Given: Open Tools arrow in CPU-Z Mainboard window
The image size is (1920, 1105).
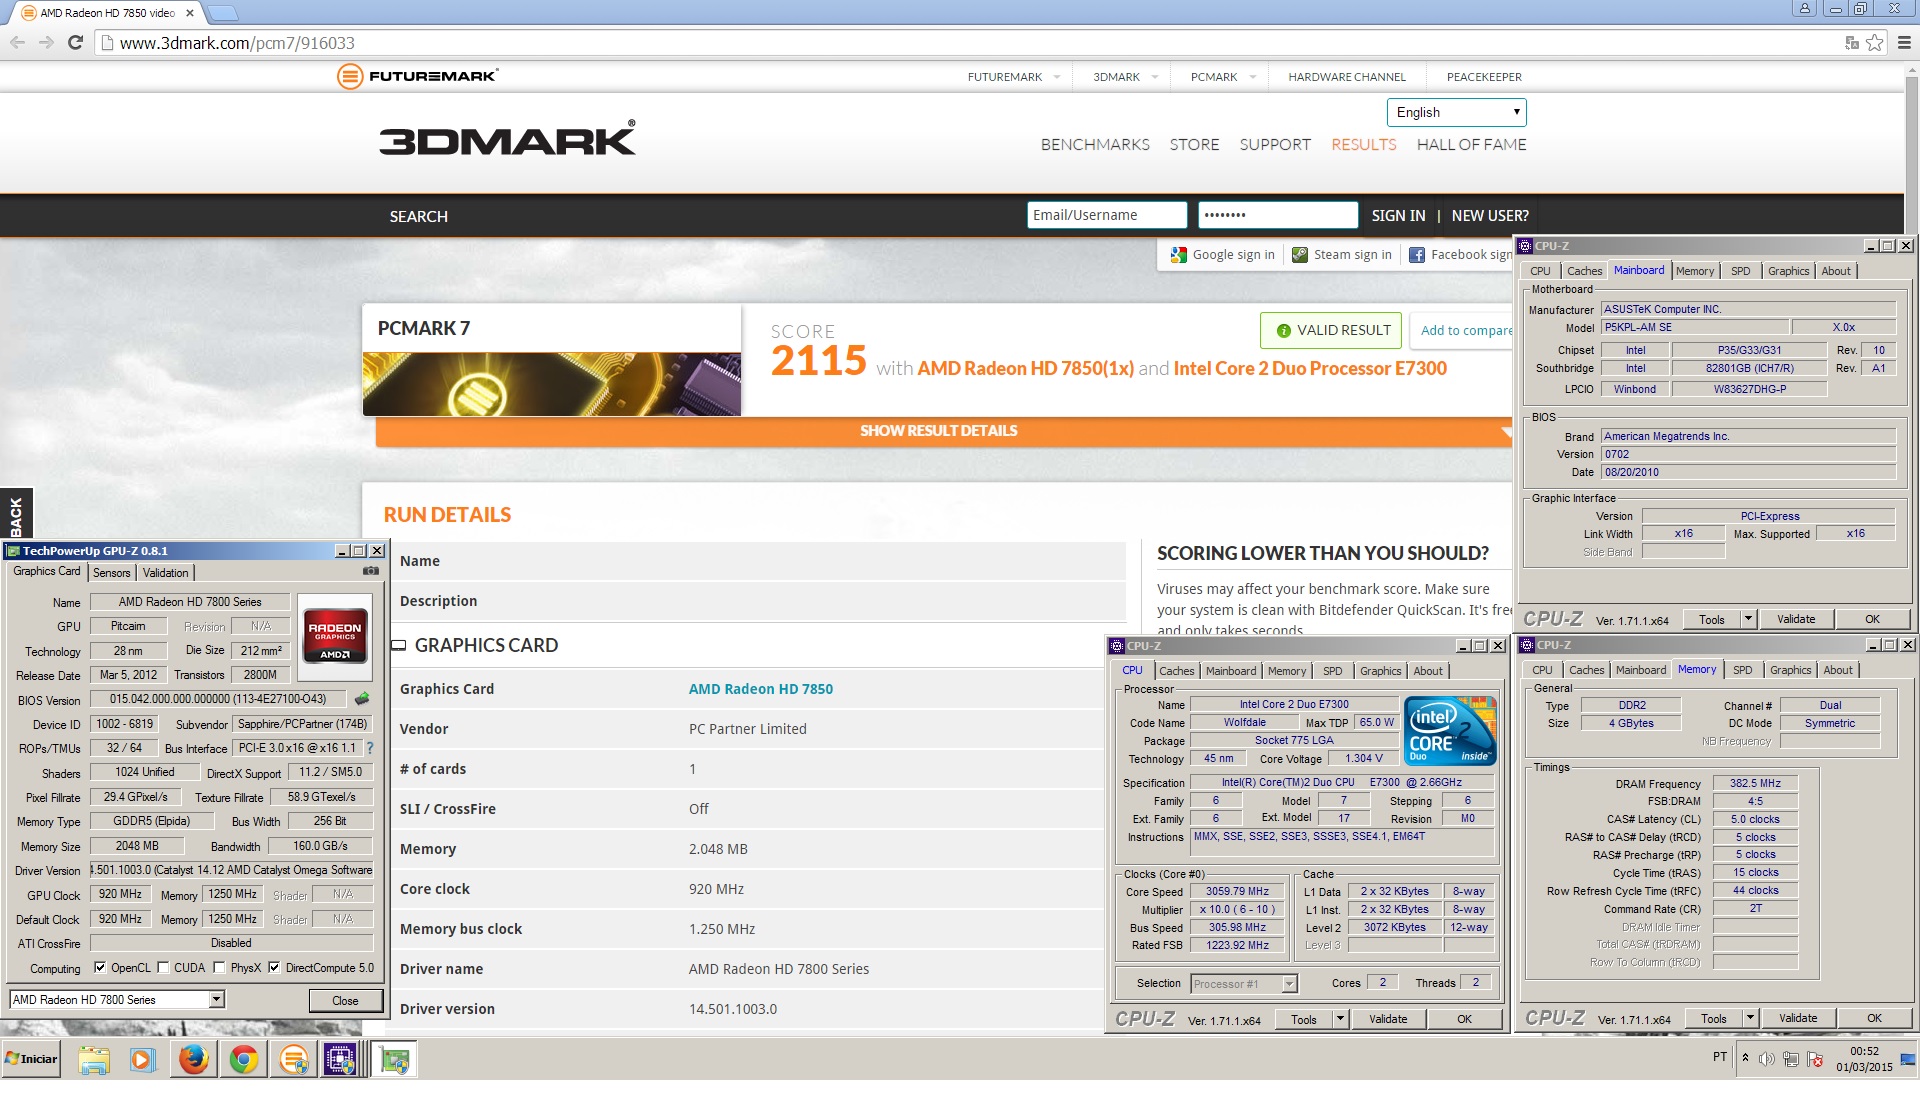Looking at the screenshot, I should pos(1748,619).
